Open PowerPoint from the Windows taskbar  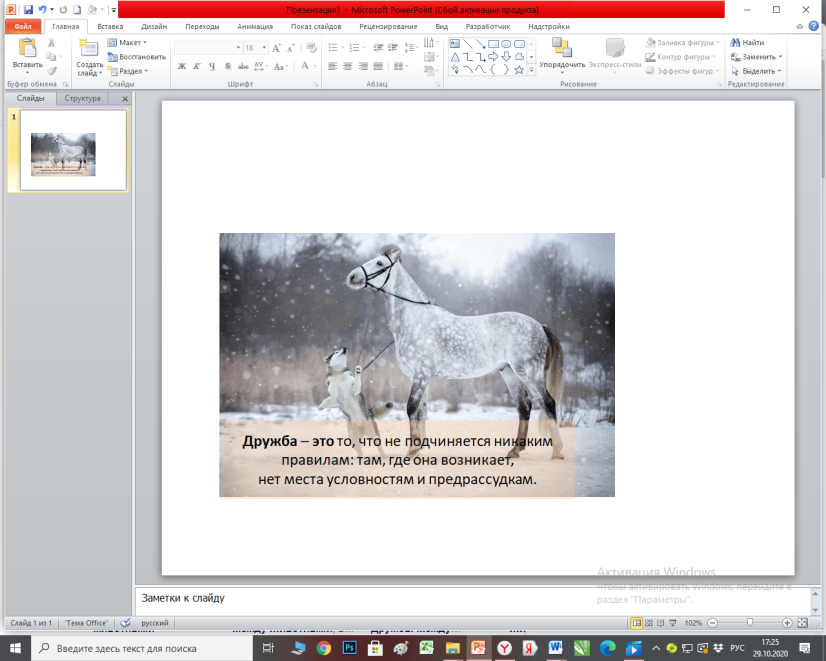click(x=478, y=648)
